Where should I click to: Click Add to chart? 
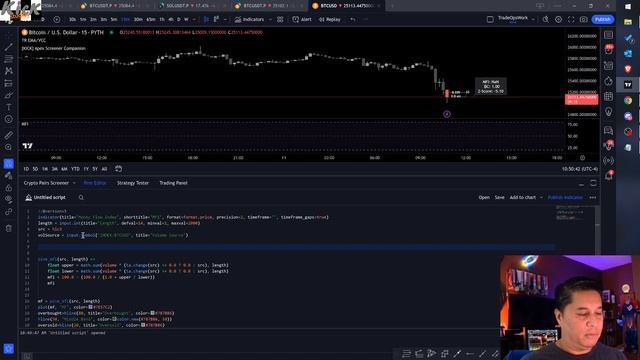tap(522, 198)
